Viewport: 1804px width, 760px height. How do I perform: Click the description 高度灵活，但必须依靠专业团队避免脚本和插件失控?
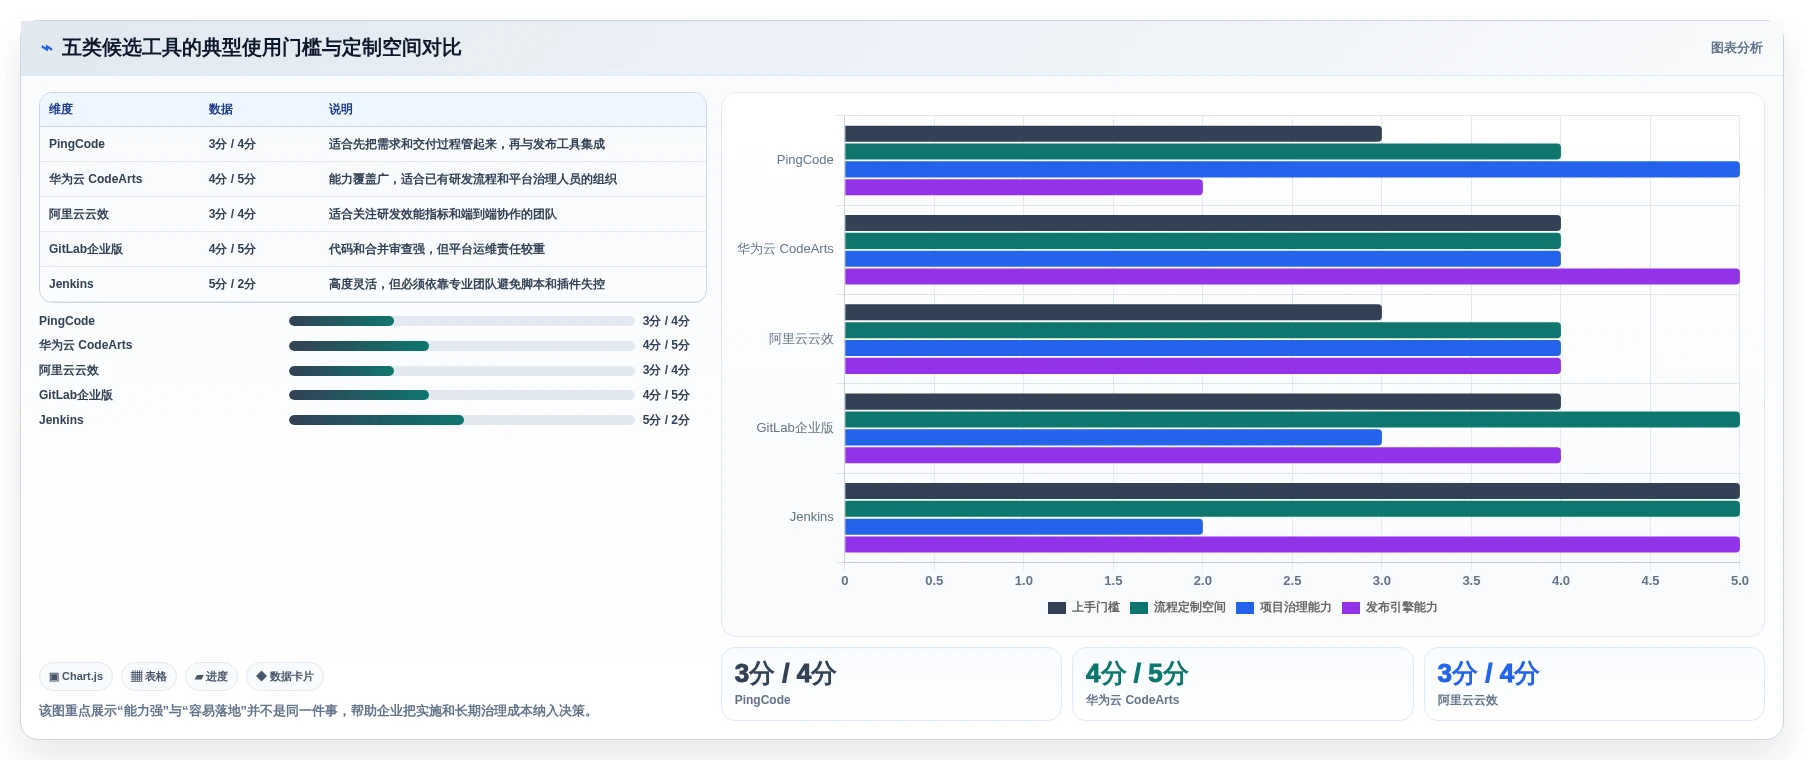coord(467,284)
